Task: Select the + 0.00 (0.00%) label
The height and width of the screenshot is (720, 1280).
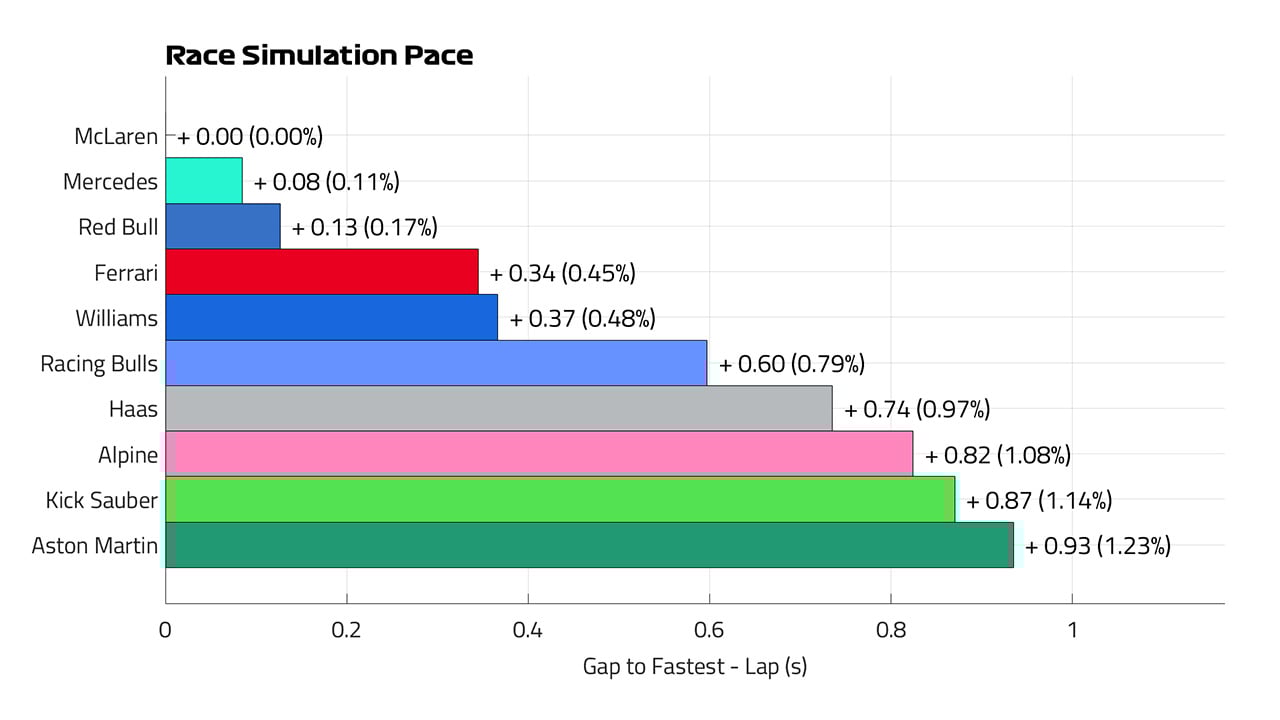Action: [x=250, y=136]
